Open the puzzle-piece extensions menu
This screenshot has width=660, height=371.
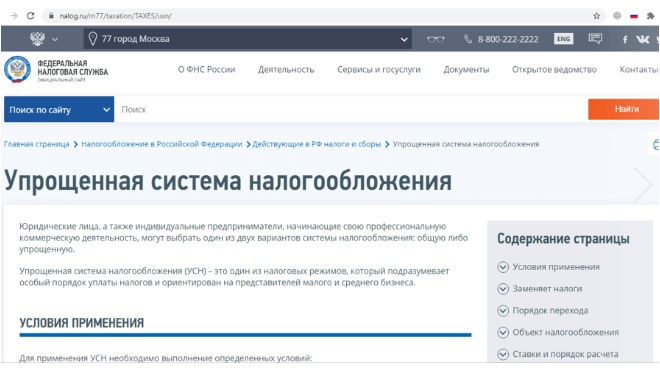pyautogui.click(x=650, y=16)
